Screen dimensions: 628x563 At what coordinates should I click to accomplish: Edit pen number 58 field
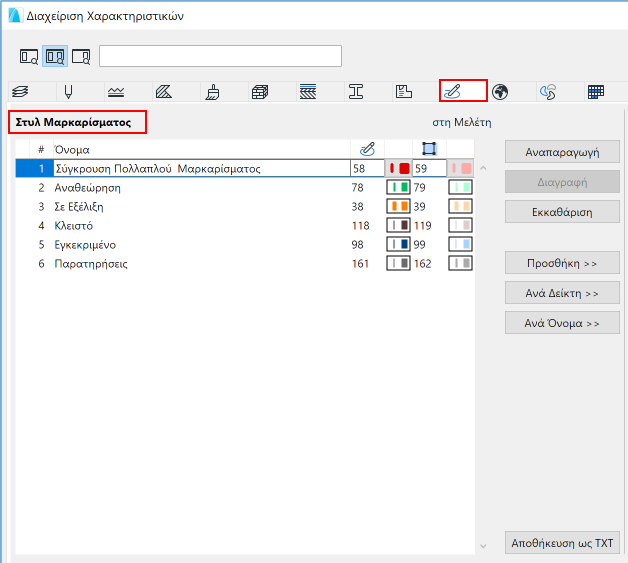[367, 168]
